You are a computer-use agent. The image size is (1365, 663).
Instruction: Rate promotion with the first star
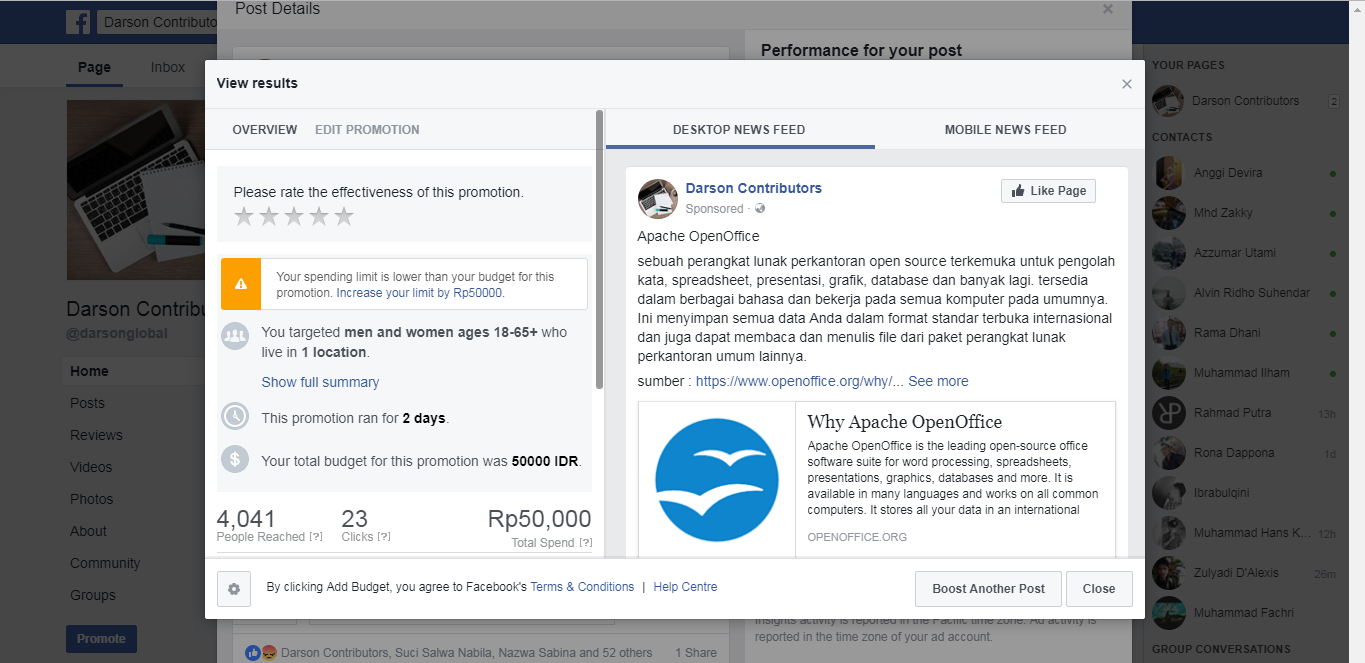pos(244,216)
